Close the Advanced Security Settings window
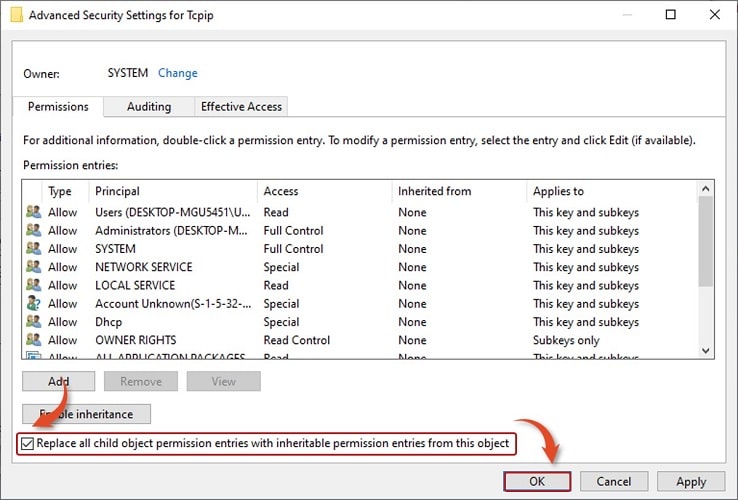 pos(714,15)
